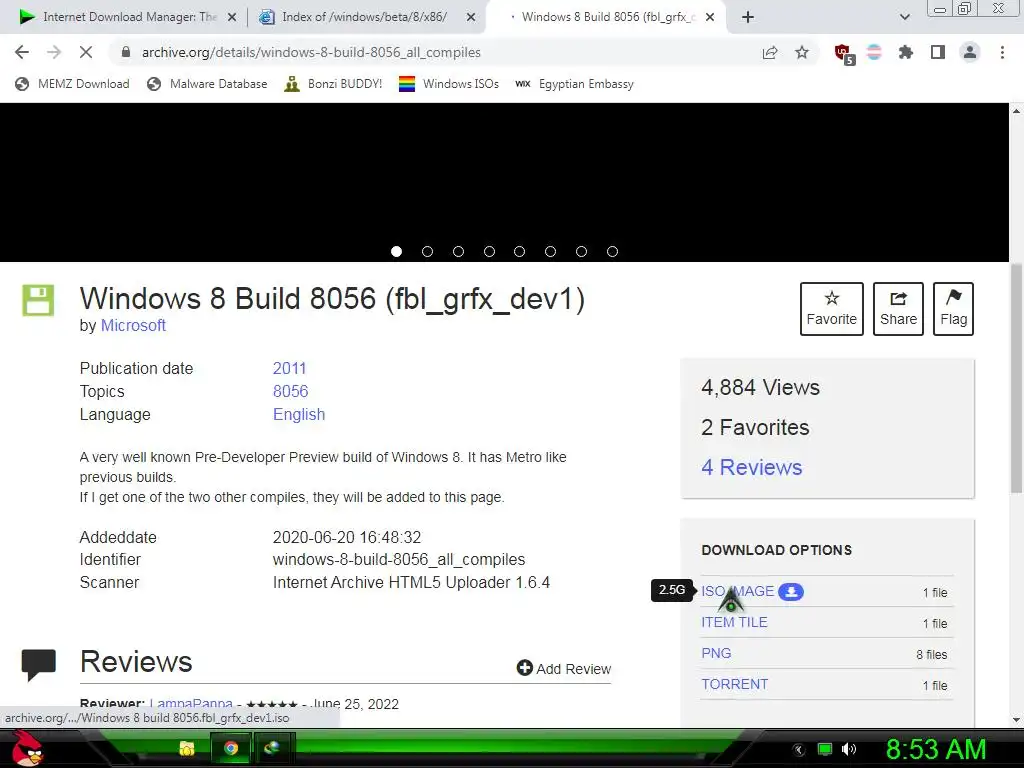
Task: Select the fourth carousel dot
Action: point(489,251)
